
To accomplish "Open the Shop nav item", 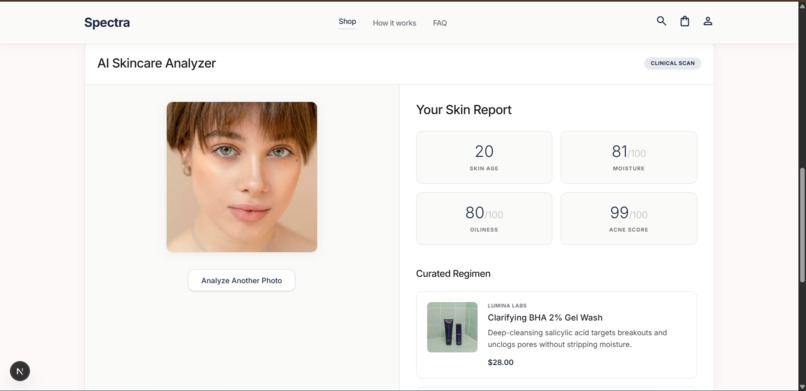I will point(347,22).
